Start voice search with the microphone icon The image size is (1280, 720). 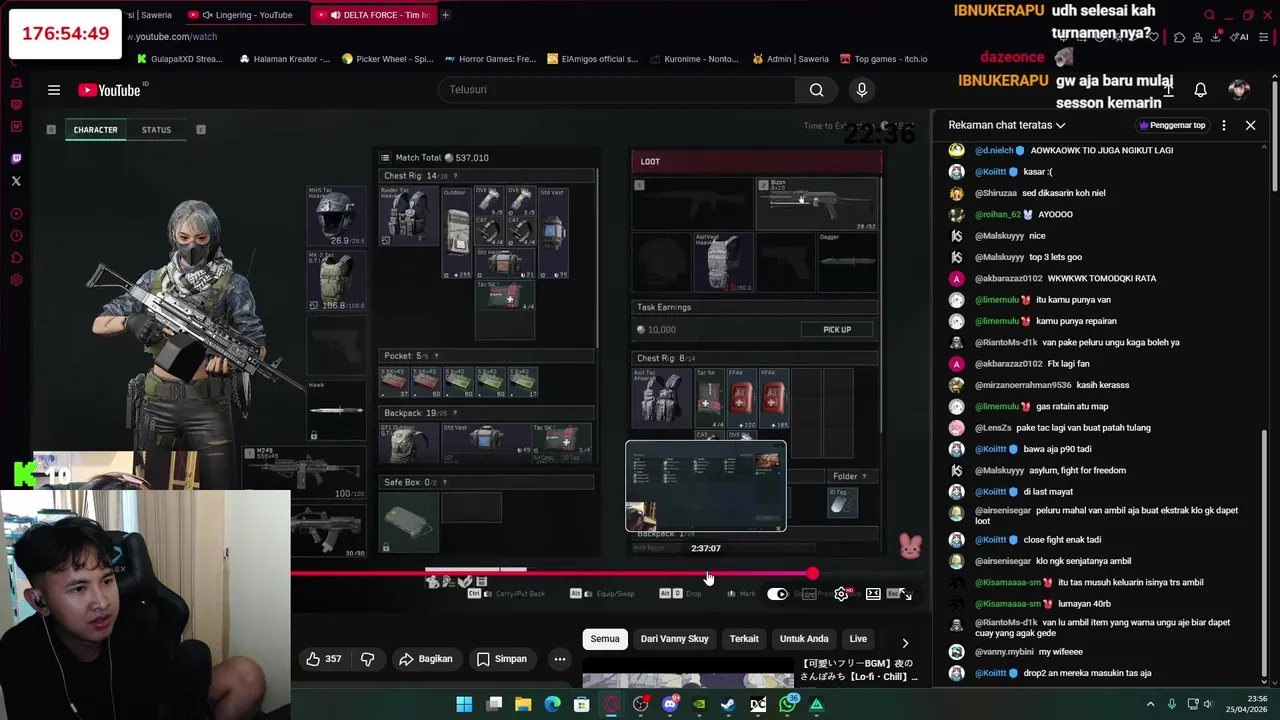coord(862,90)
